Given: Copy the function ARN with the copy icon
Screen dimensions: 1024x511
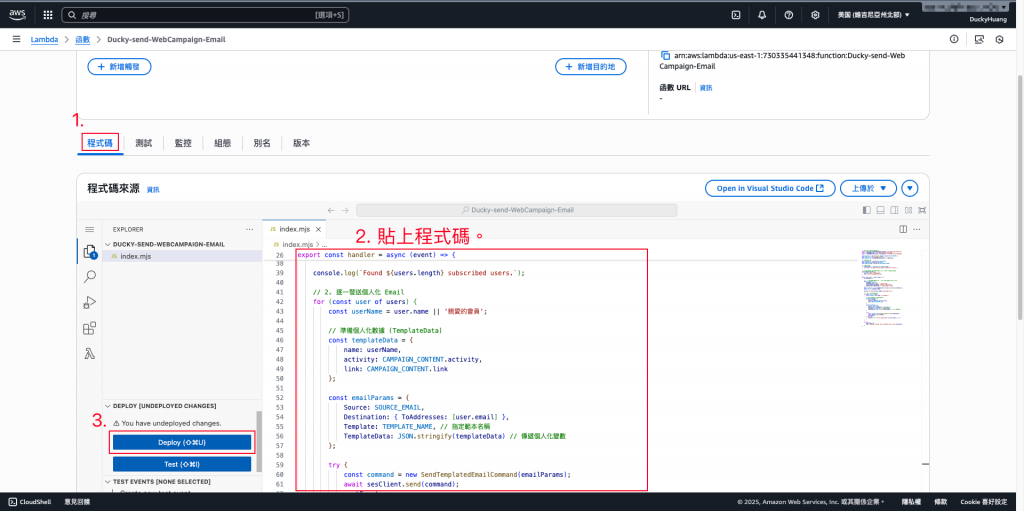Looking at the screenshot, I should [x=665, y=55].
